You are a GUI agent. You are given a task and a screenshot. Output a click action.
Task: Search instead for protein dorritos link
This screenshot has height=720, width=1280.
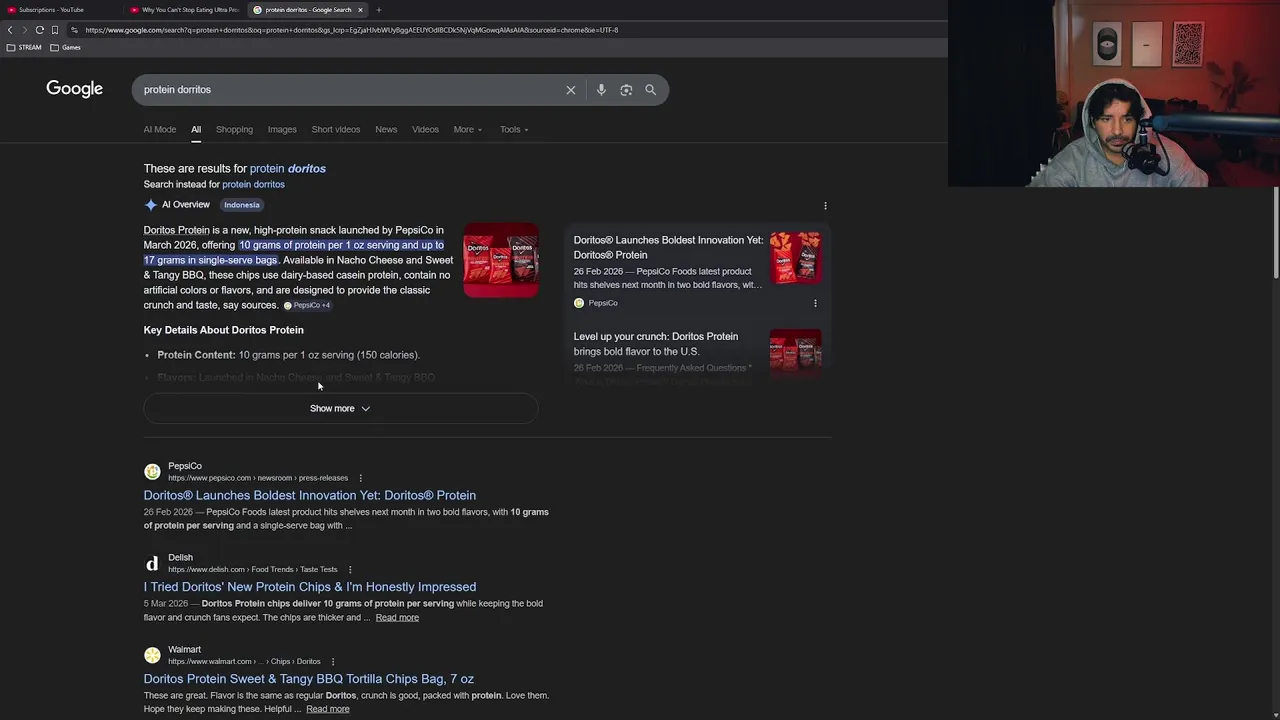pyautogui.click(x=253, y=184)
